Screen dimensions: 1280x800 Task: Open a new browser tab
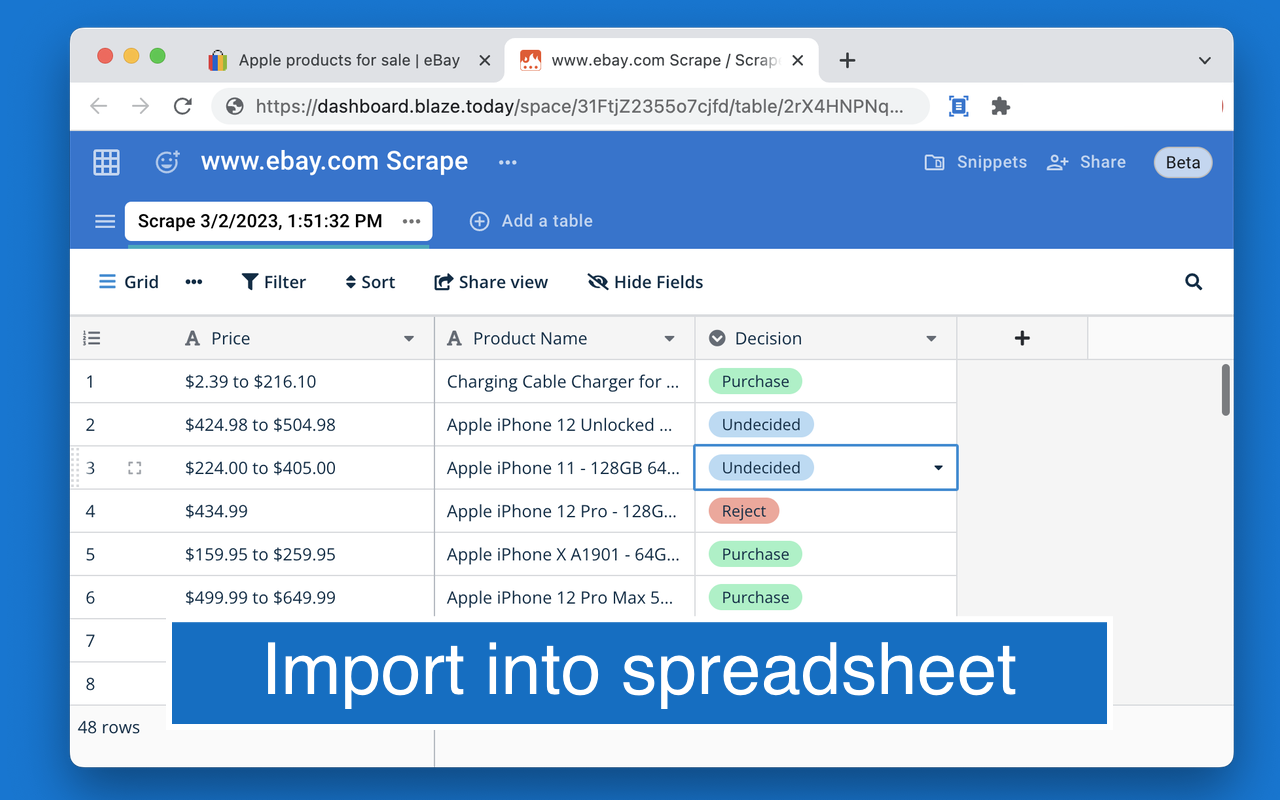coord(847,60)
